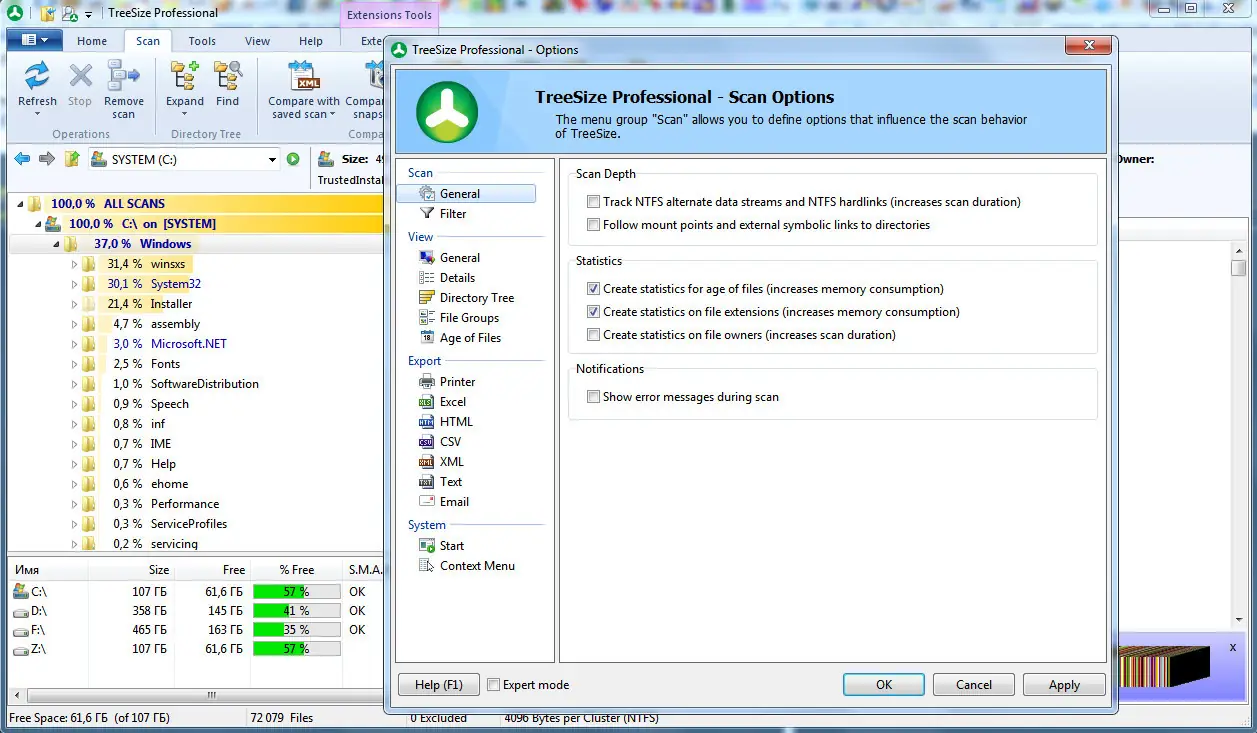
Task: Toggle Expert mode checkbox
Action: tap(493, 685)
